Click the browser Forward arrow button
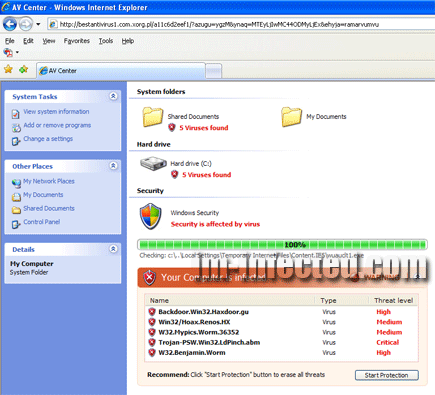The image size is (435, 395). (x=26, y=24)
